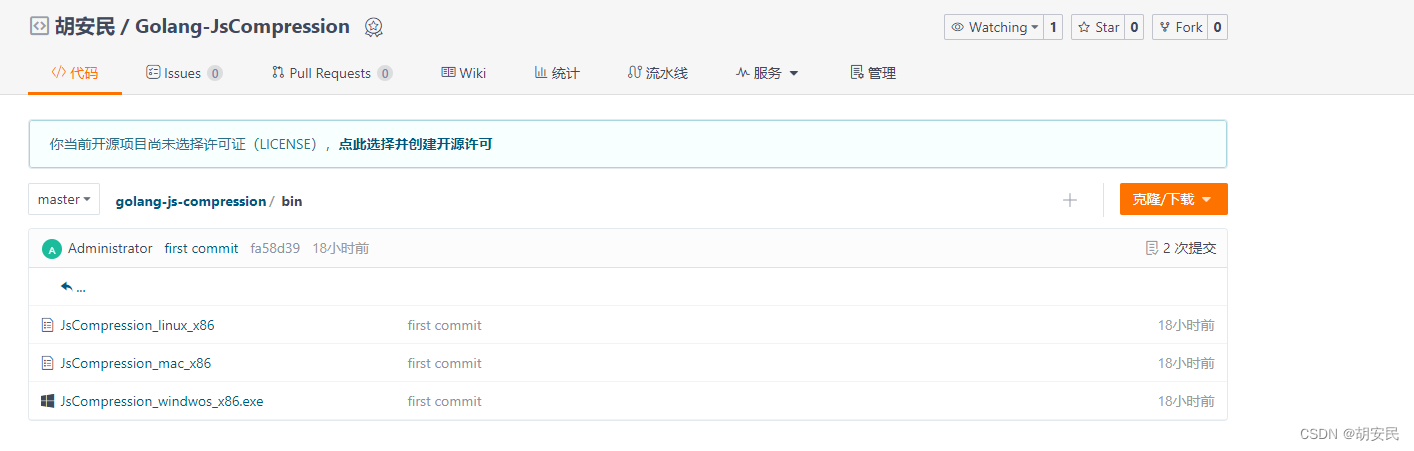The width and height of the screenshot is (1414, 451).
Task: Open file JsCompression_linux_x86
Action: 137,325
